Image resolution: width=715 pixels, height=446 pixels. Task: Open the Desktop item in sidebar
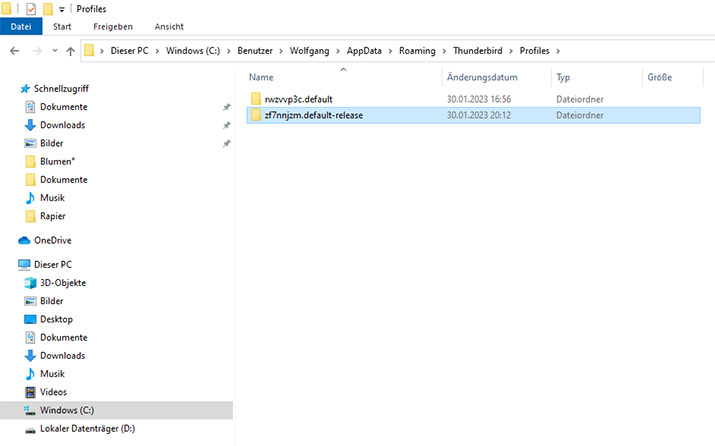click(56, 319)
